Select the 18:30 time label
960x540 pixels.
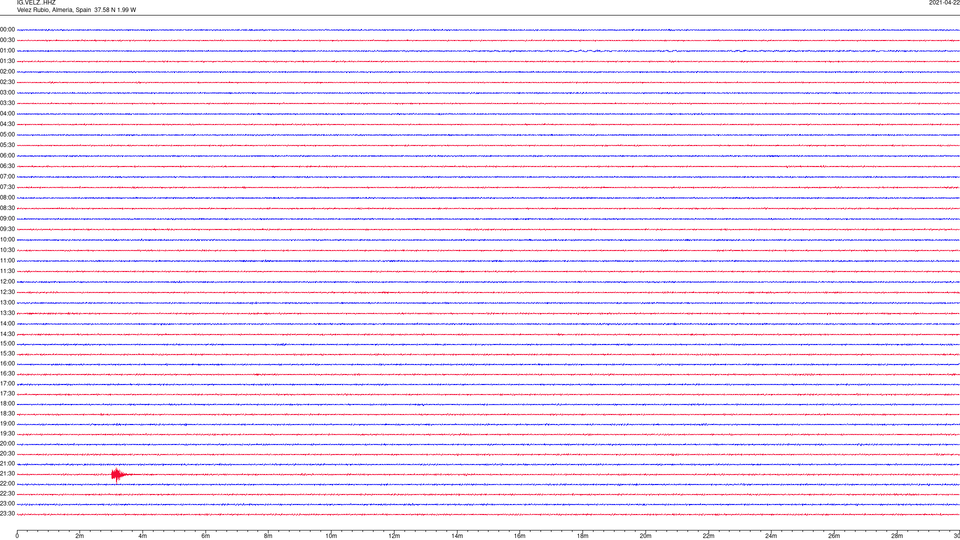[x=7, y=414]
